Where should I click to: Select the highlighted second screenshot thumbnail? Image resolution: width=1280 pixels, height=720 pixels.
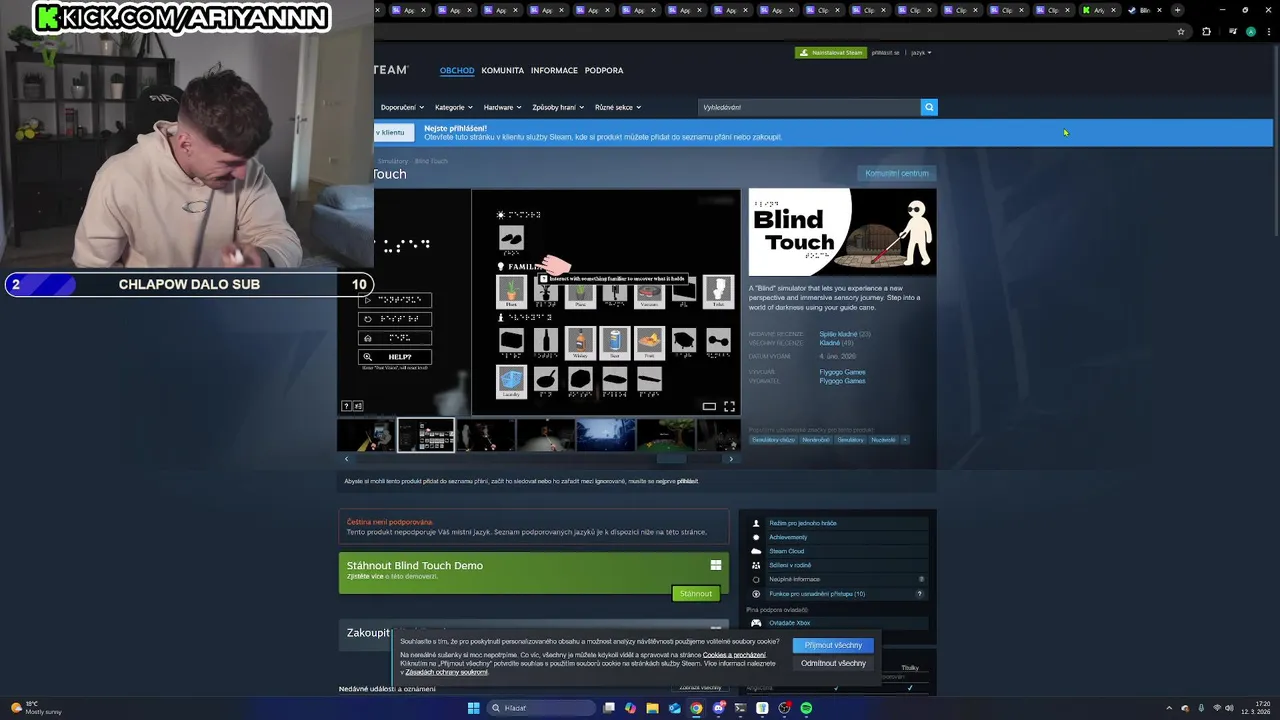click(x=426, y=435)
